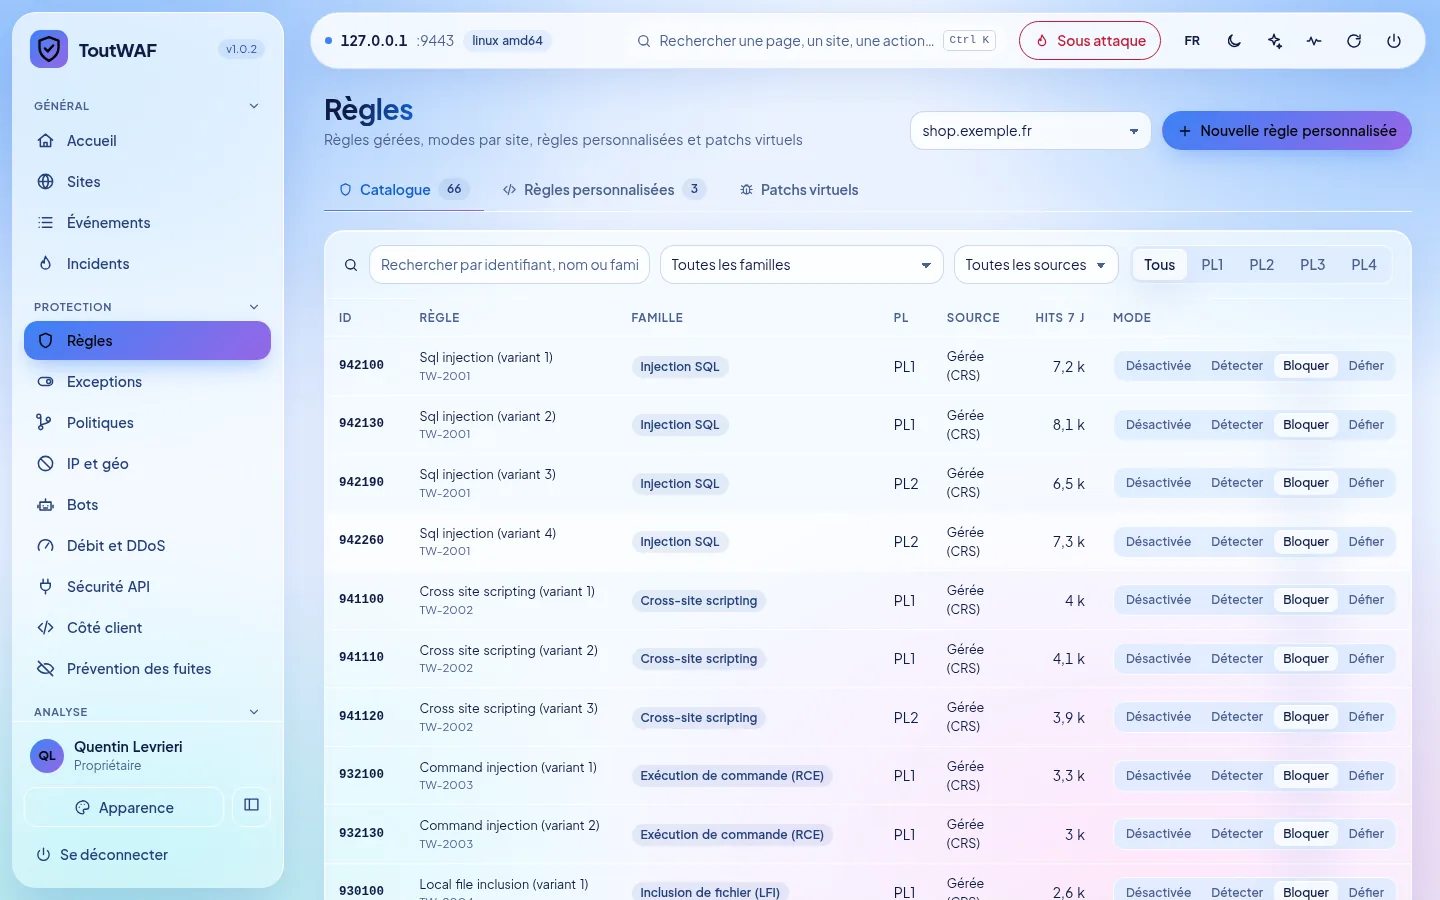1440x900 pixels.
Task: Click the refresh icon in the top bar
Action: pyautogui.click(x=1354, y=41)
